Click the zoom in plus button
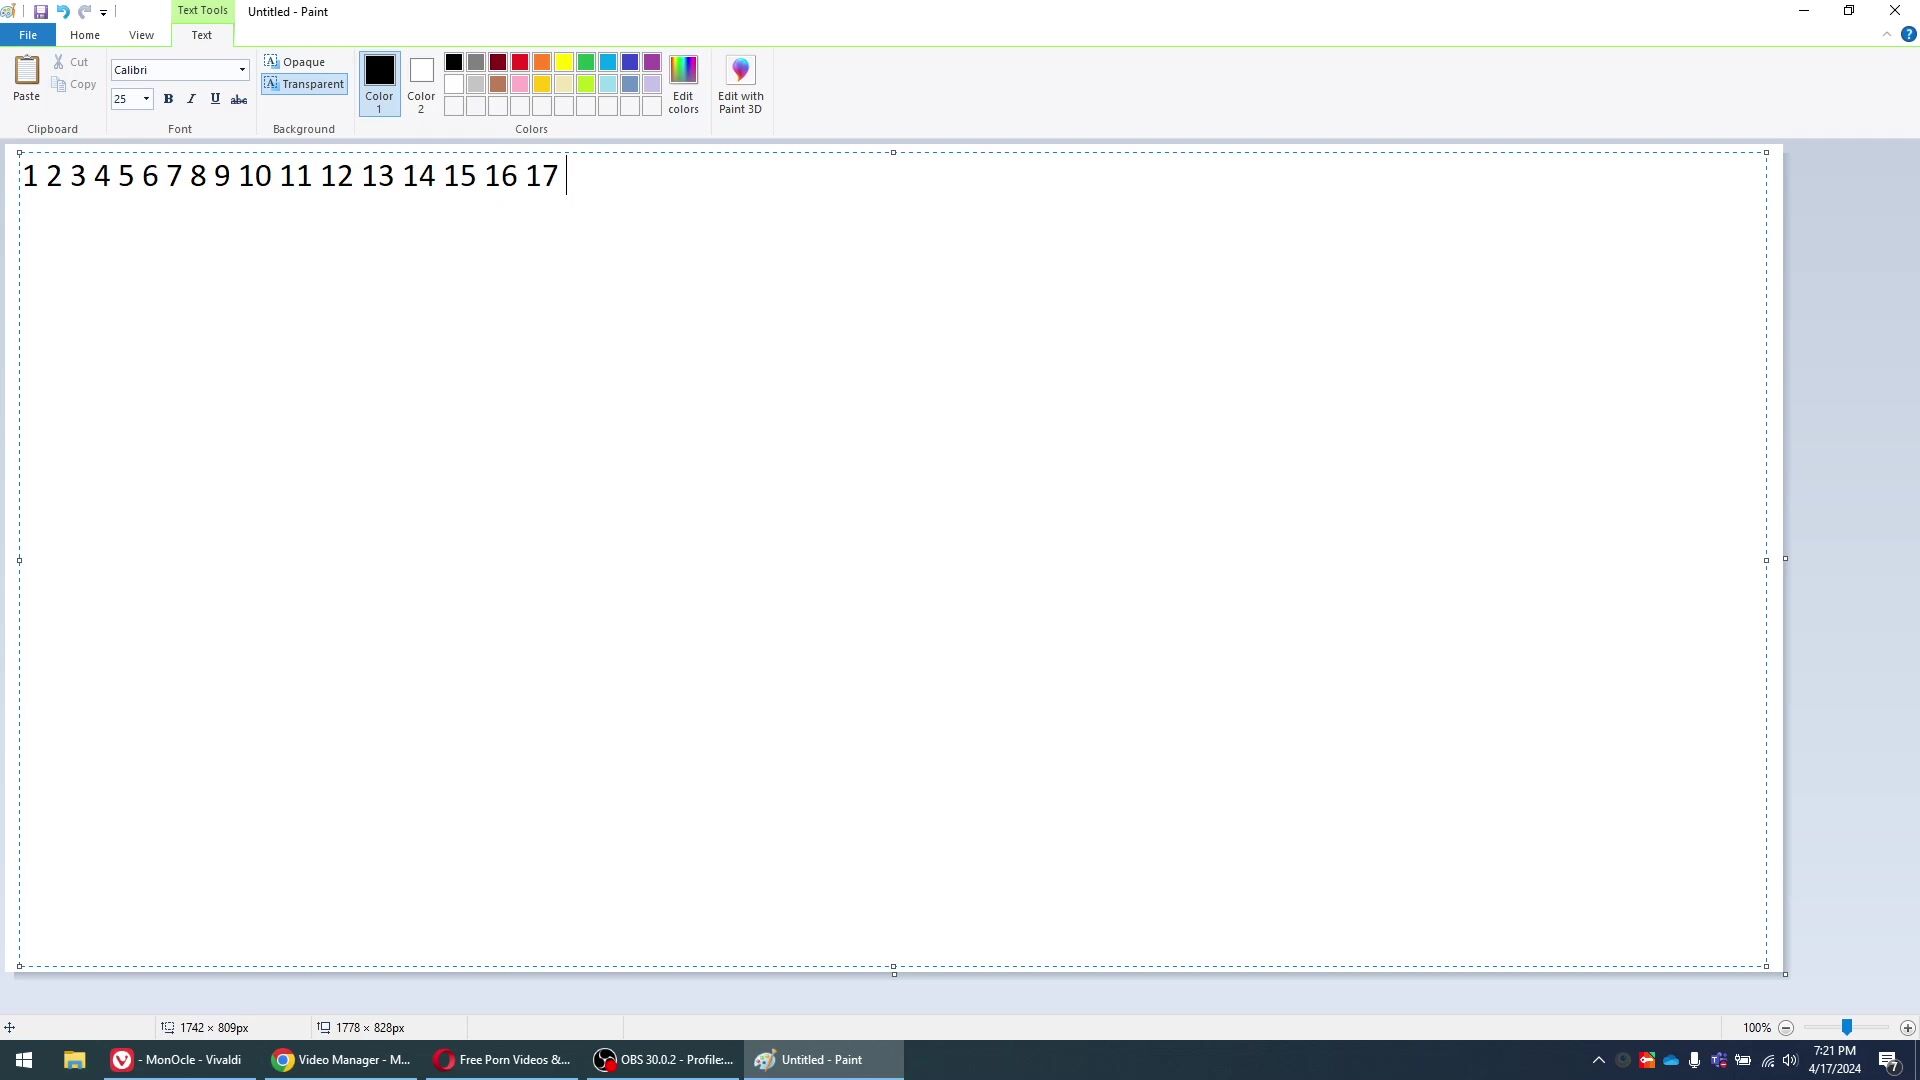This screenshot has height=1080, width=1920. [x=1907, y=1028]
